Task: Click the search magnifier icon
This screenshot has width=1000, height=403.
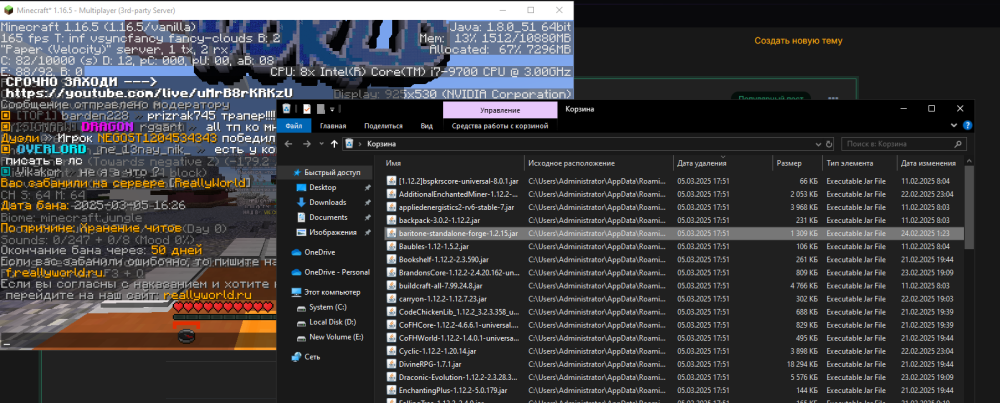Action: (958, 144)
